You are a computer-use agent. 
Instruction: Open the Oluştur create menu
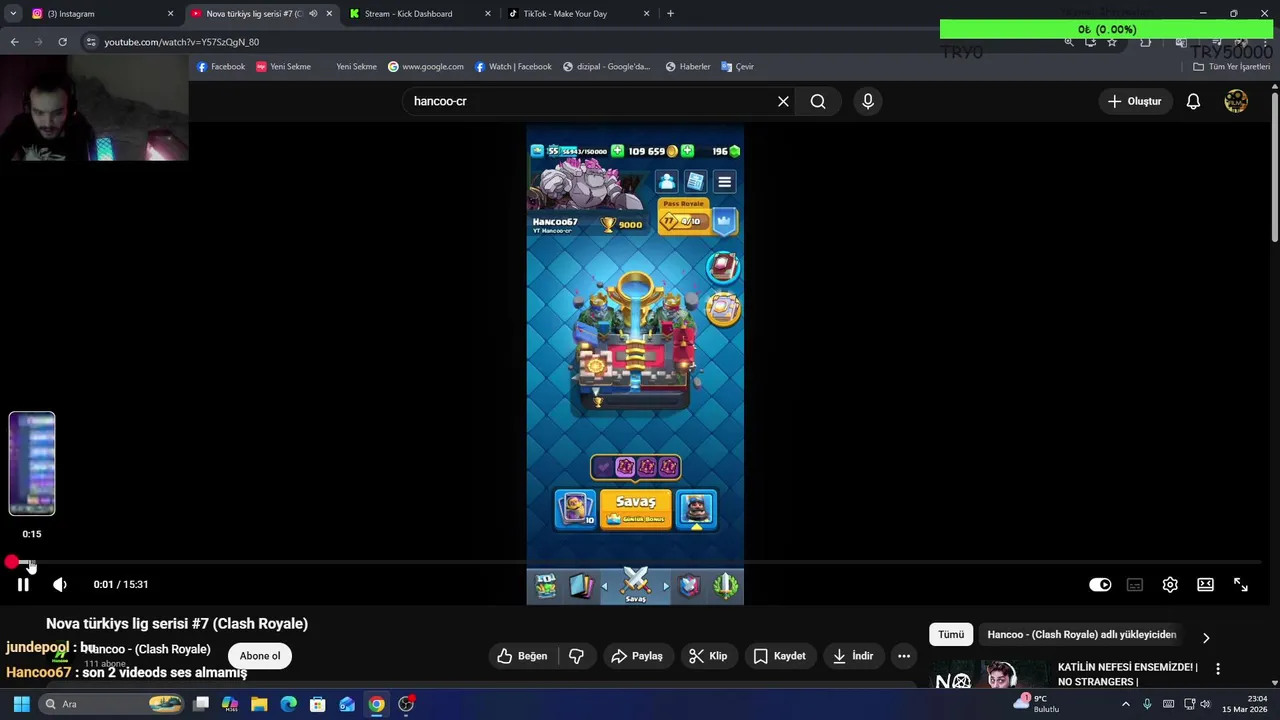pos(1135,101)
